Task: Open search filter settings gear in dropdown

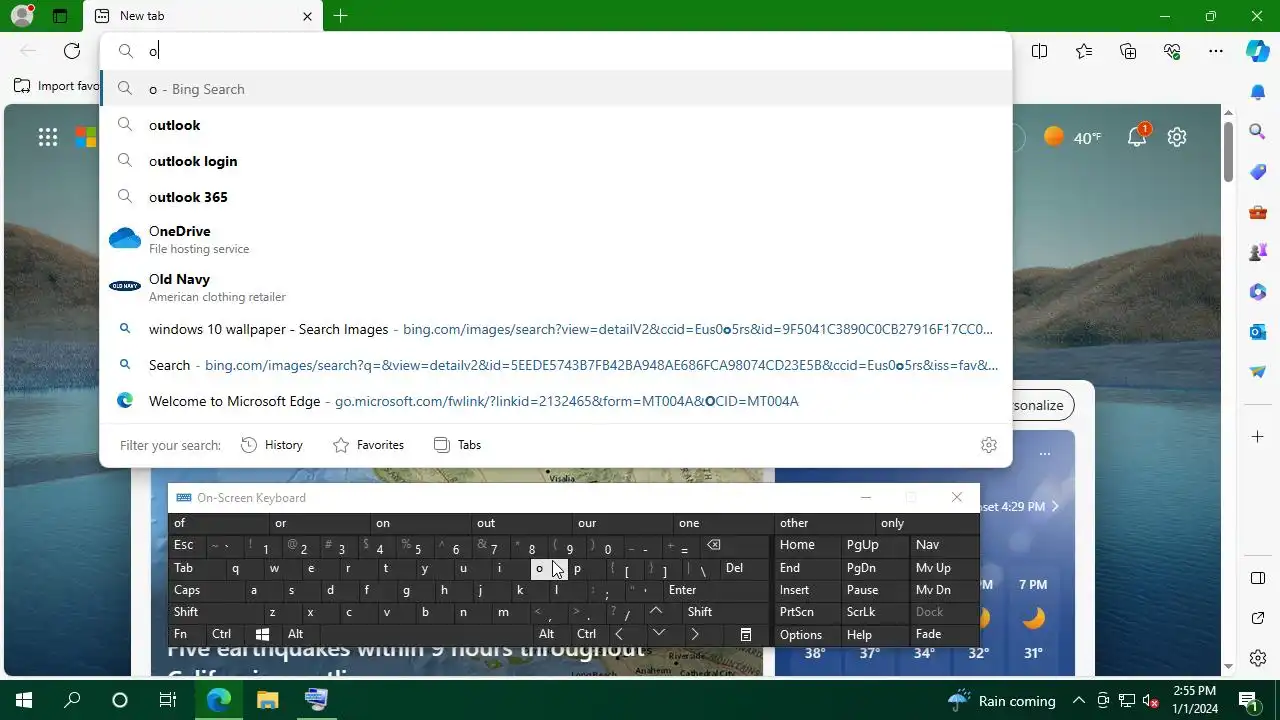Action: [989, 445]
